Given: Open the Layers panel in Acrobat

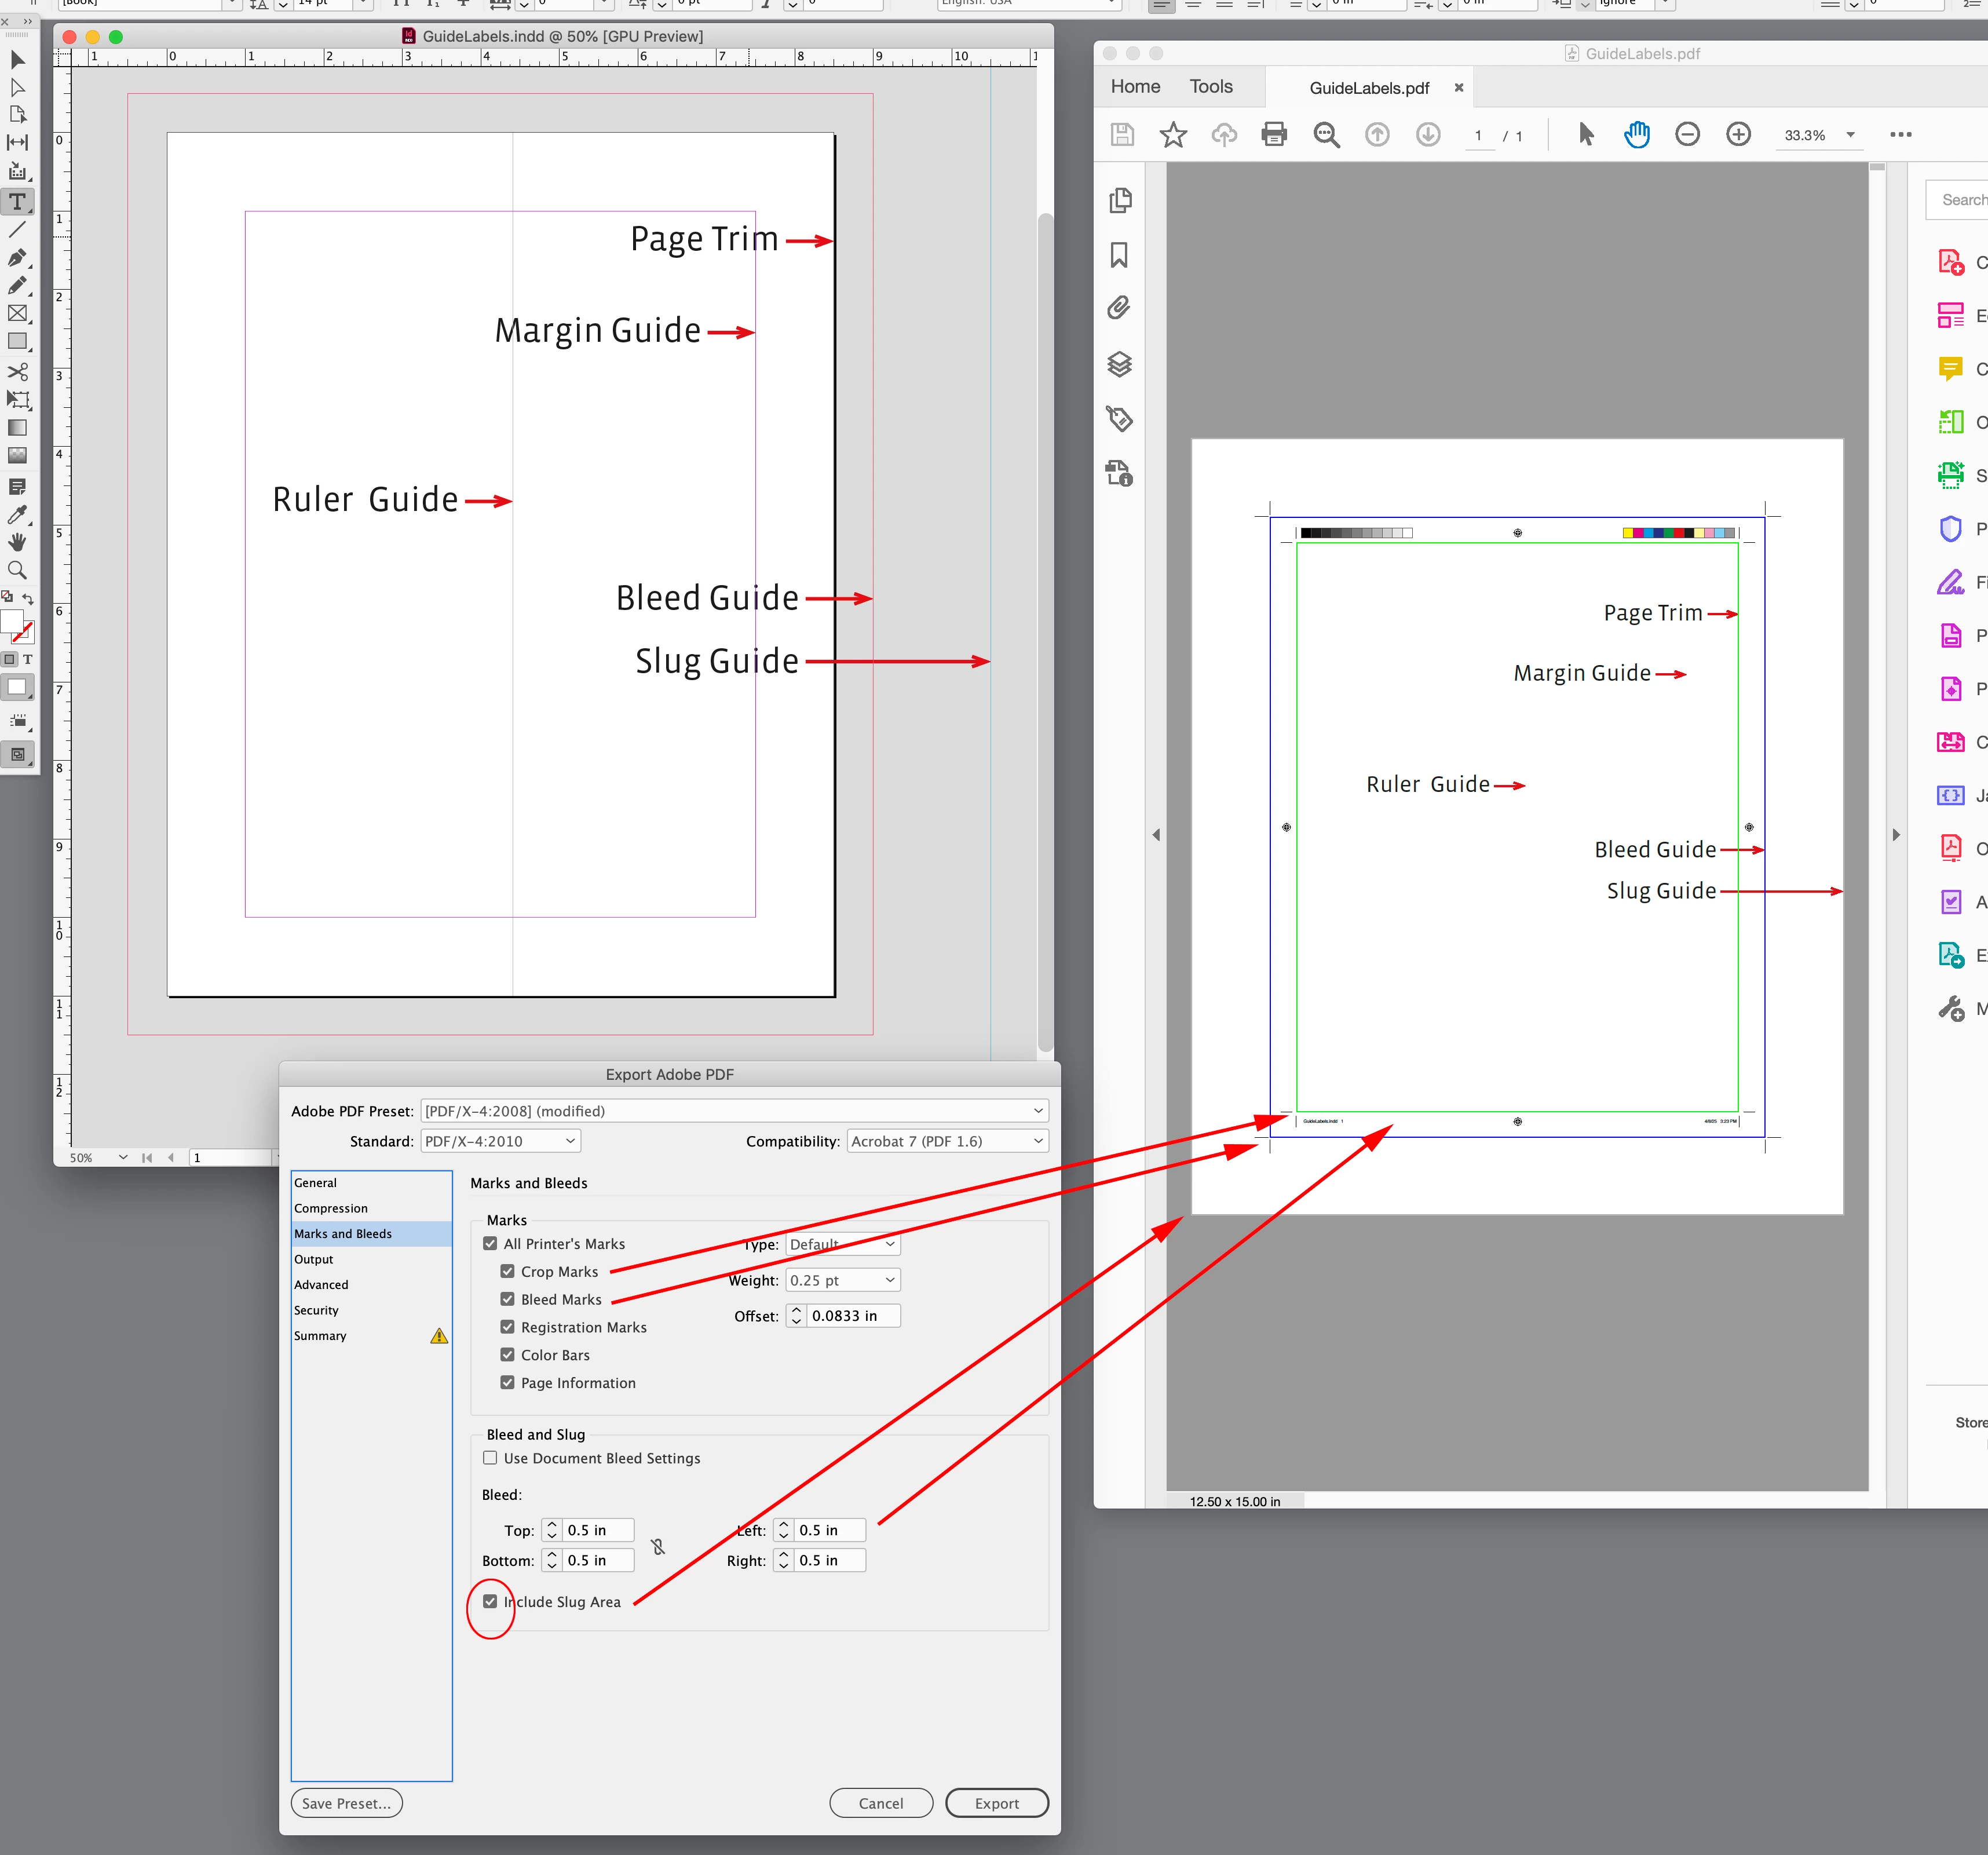Looking at the screenshot, I should tap(1119, 364).
